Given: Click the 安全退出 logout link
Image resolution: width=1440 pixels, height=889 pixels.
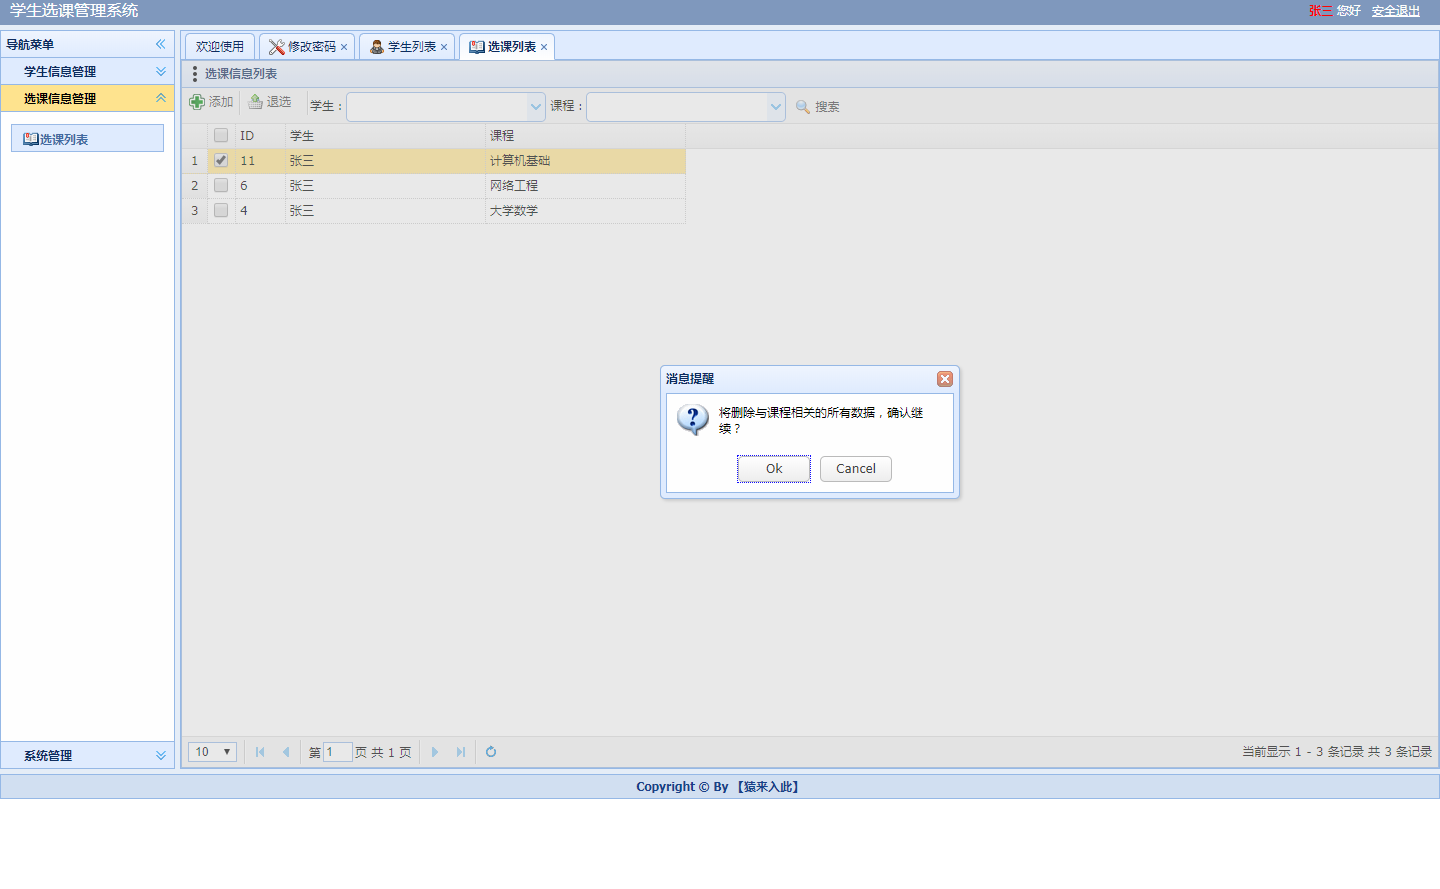Looking at the screenshot, I should coord(1396,11).
